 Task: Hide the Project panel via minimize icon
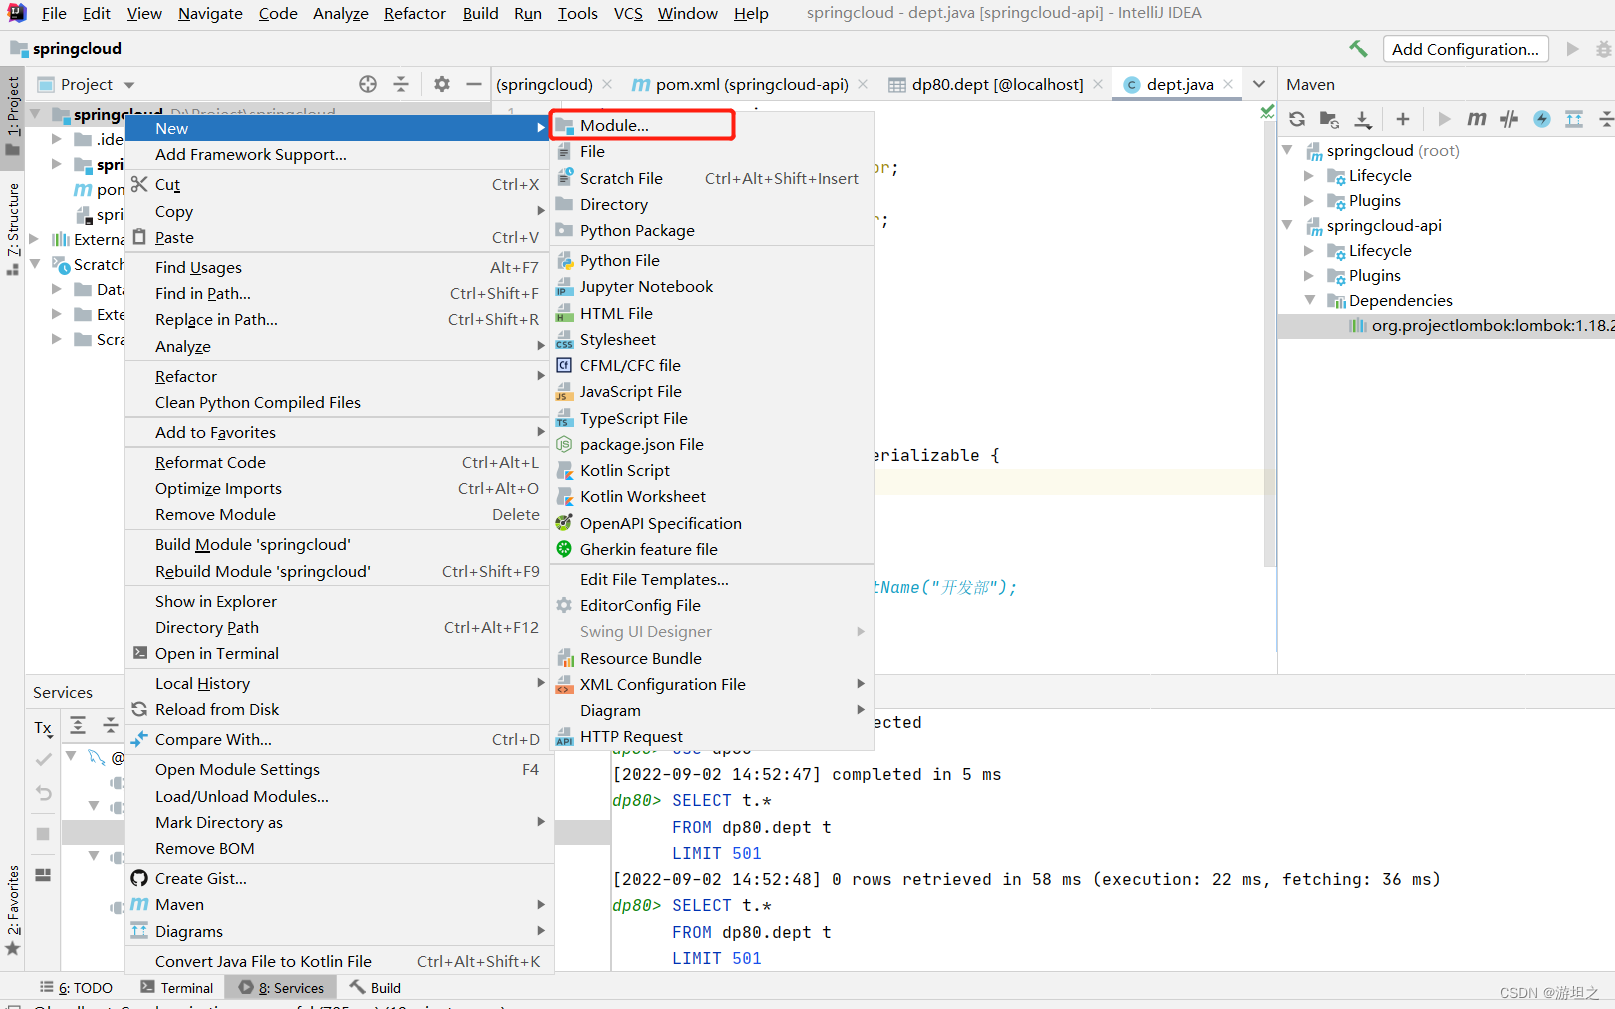[x=474, y=84]
